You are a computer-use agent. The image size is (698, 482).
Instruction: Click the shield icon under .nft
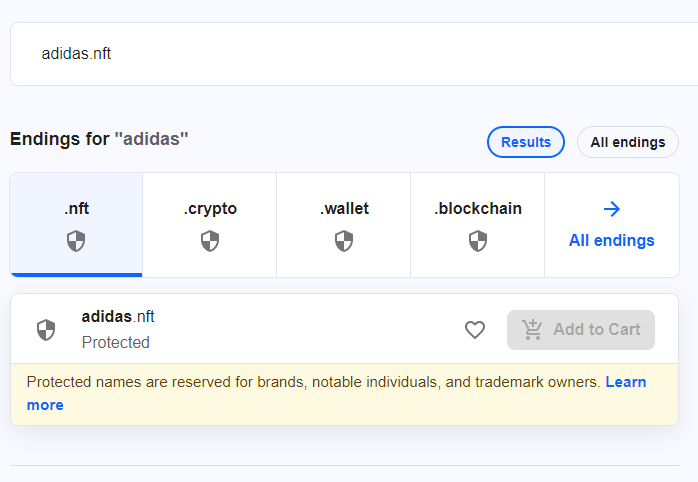(x=76, y=241)
